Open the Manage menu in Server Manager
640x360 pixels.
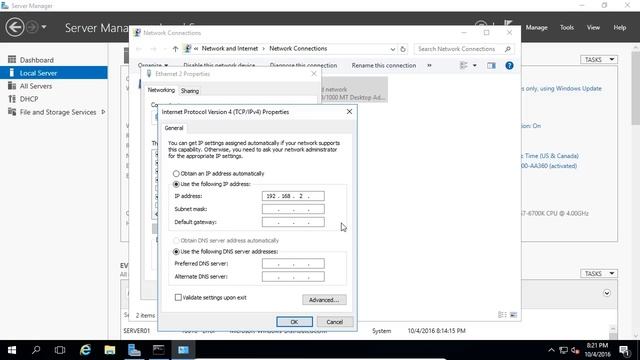tap(536, 27)
